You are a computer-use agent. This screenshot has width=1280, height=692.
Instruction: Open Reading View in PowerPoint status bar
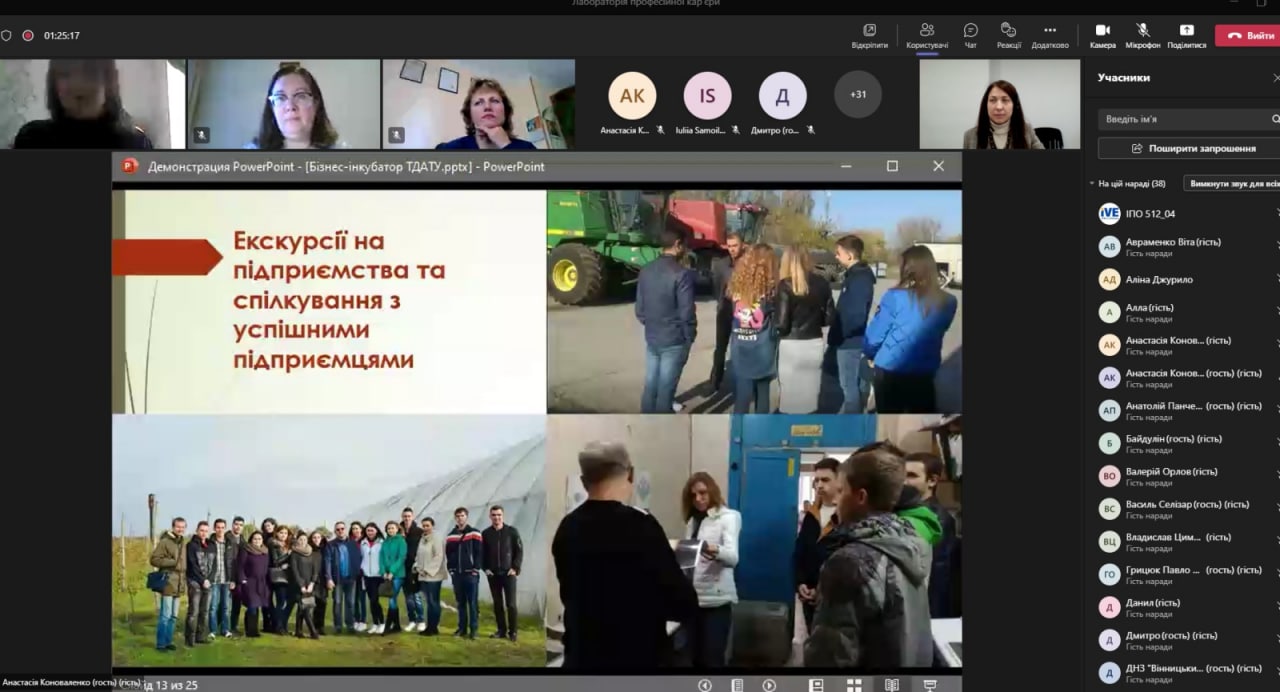click(891, 685)
